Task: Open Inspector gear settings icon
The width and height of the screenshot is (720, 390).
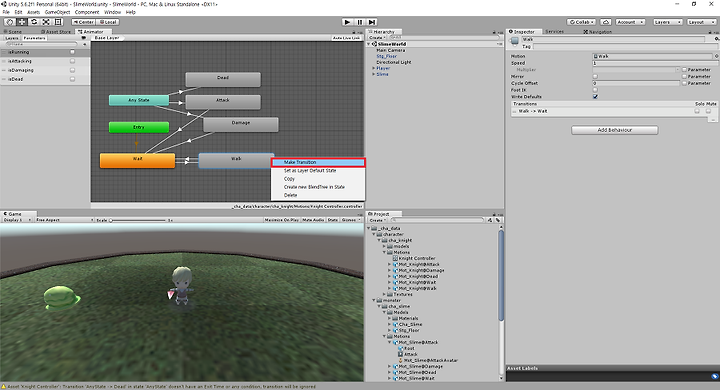Action: pos(716,39)
